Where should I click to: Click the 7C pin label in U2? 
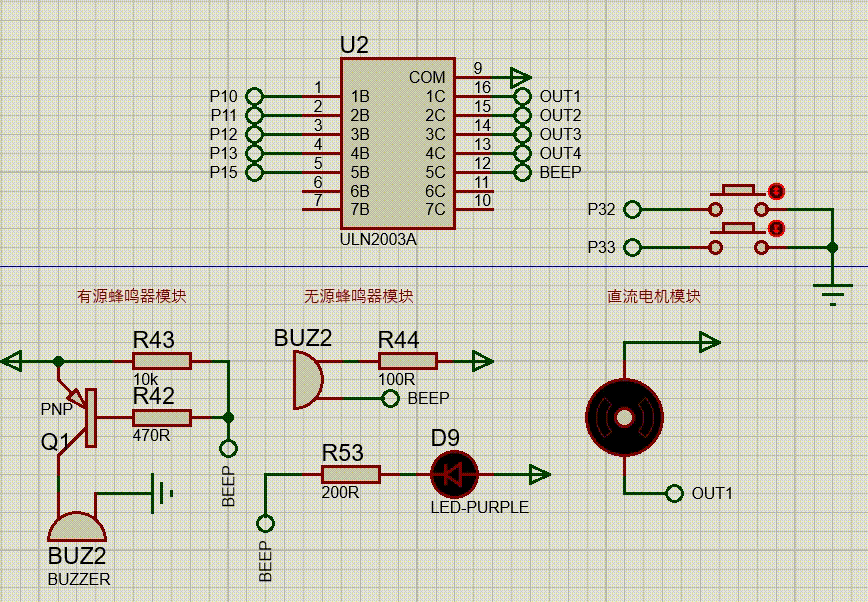click(435, 209)
